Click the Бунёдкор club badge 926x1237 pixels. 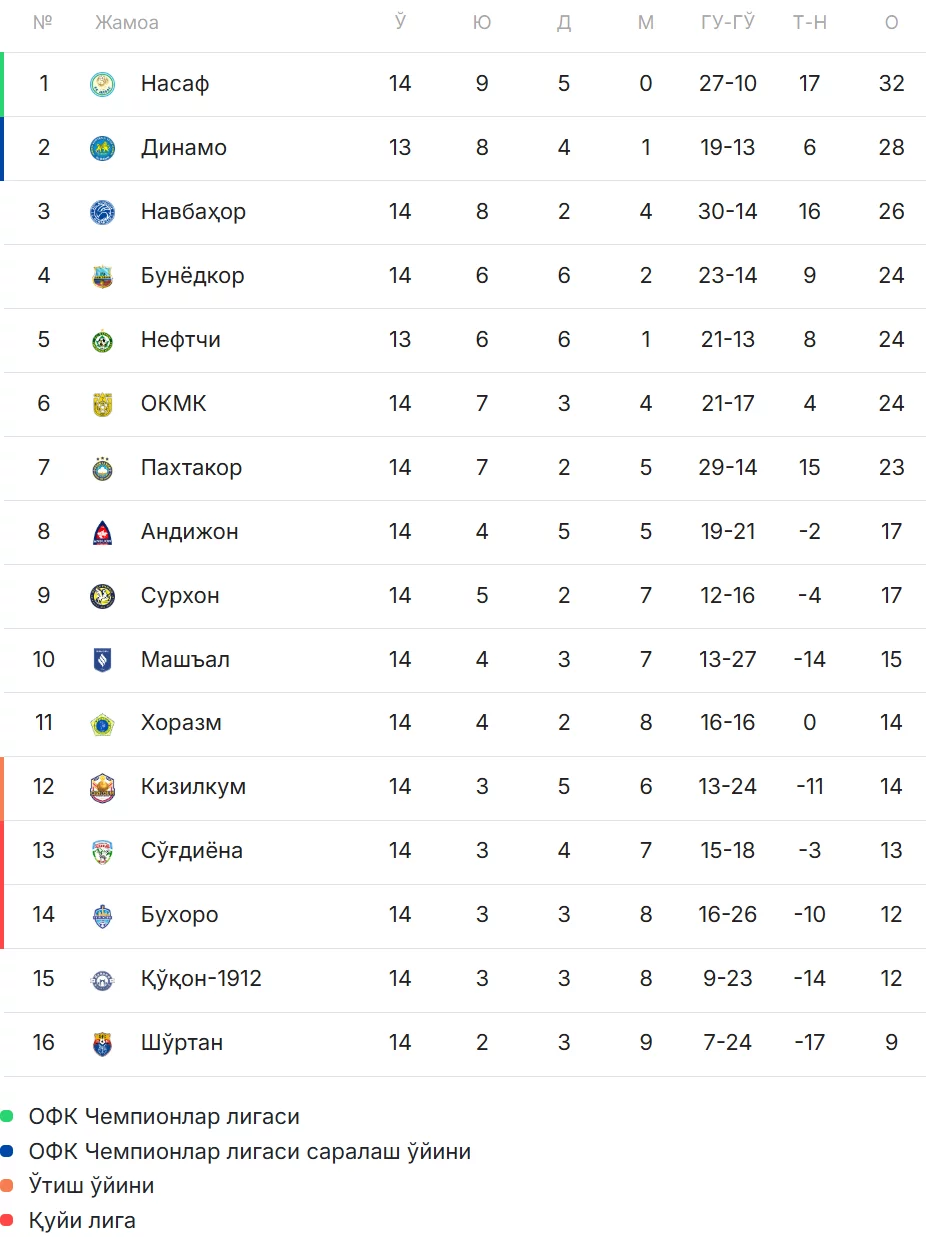click(102, 276)
